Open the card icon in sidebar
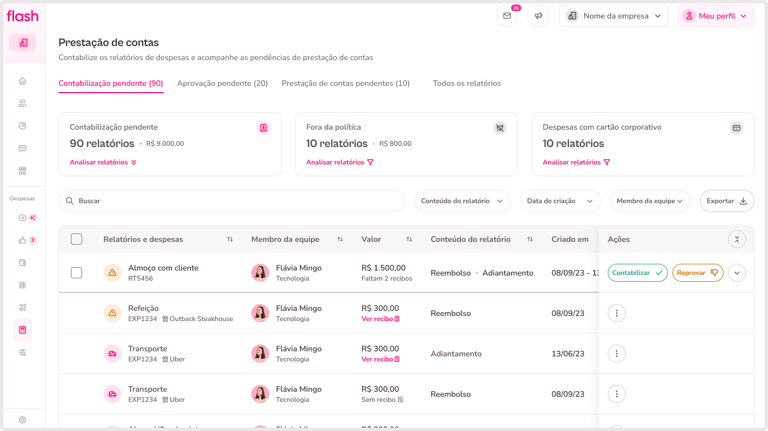 tap(23, 148)
